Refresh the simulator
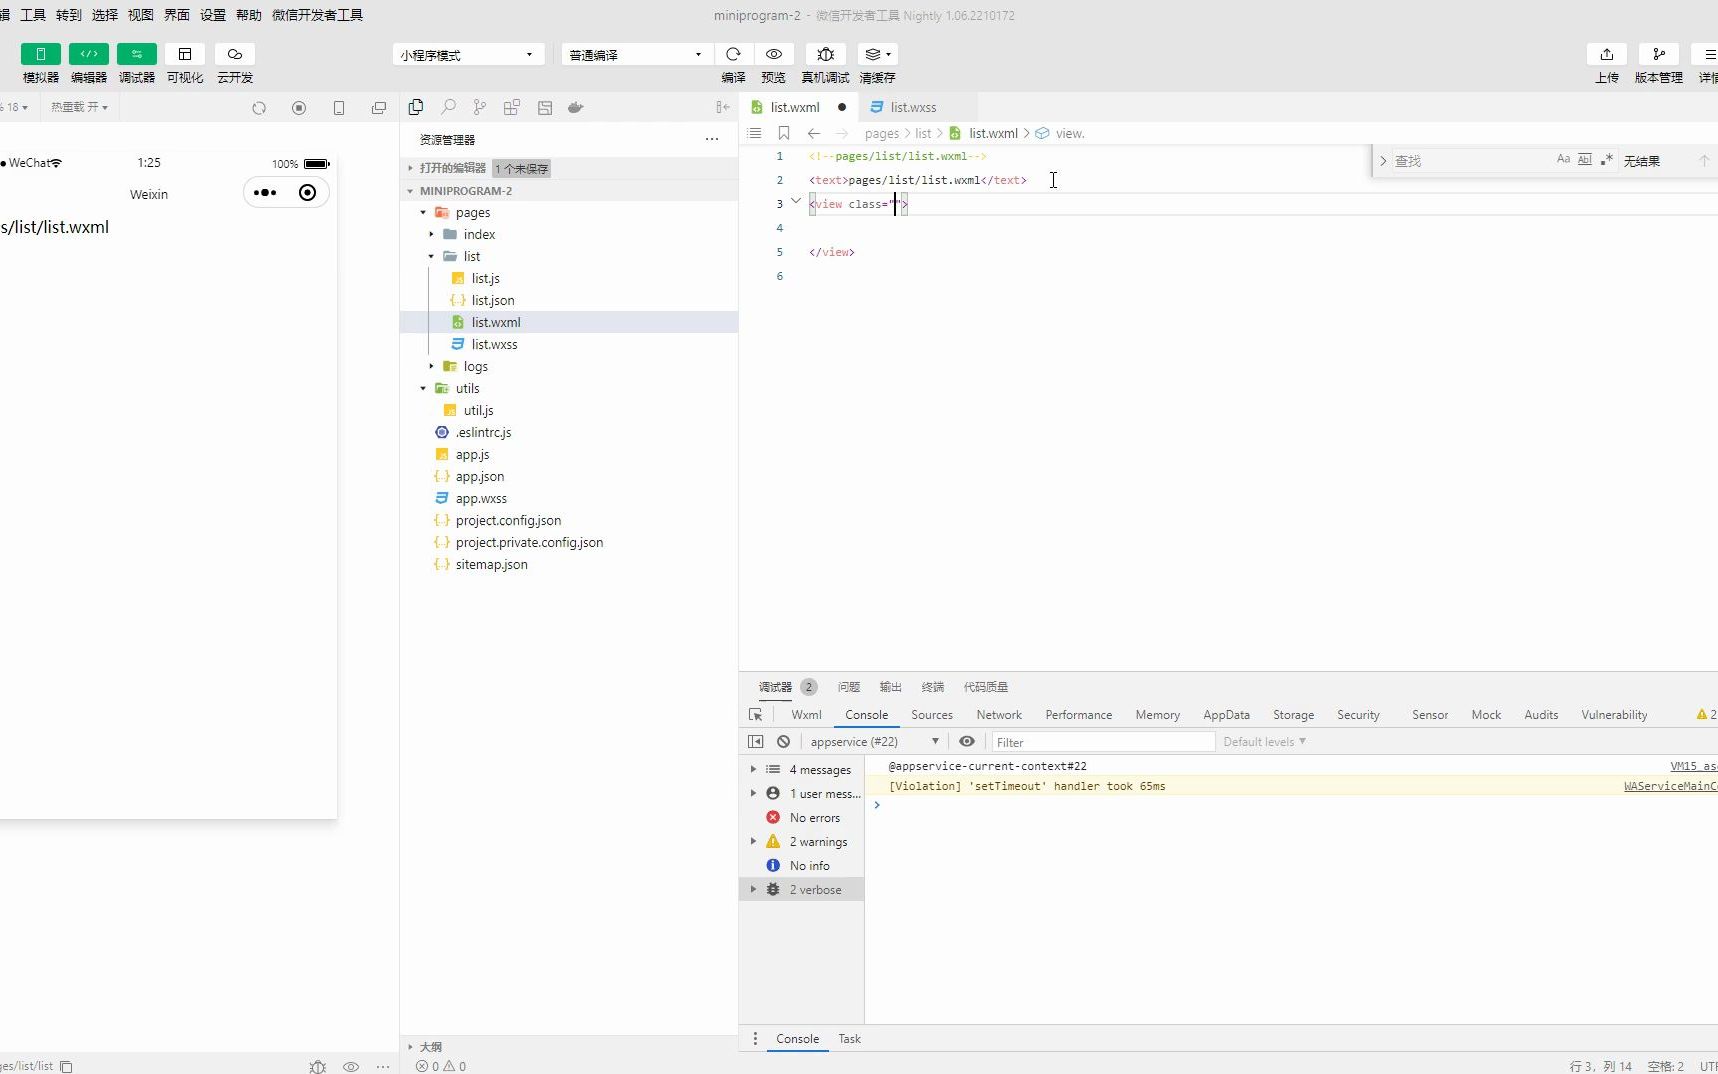 tap(259, 108)
